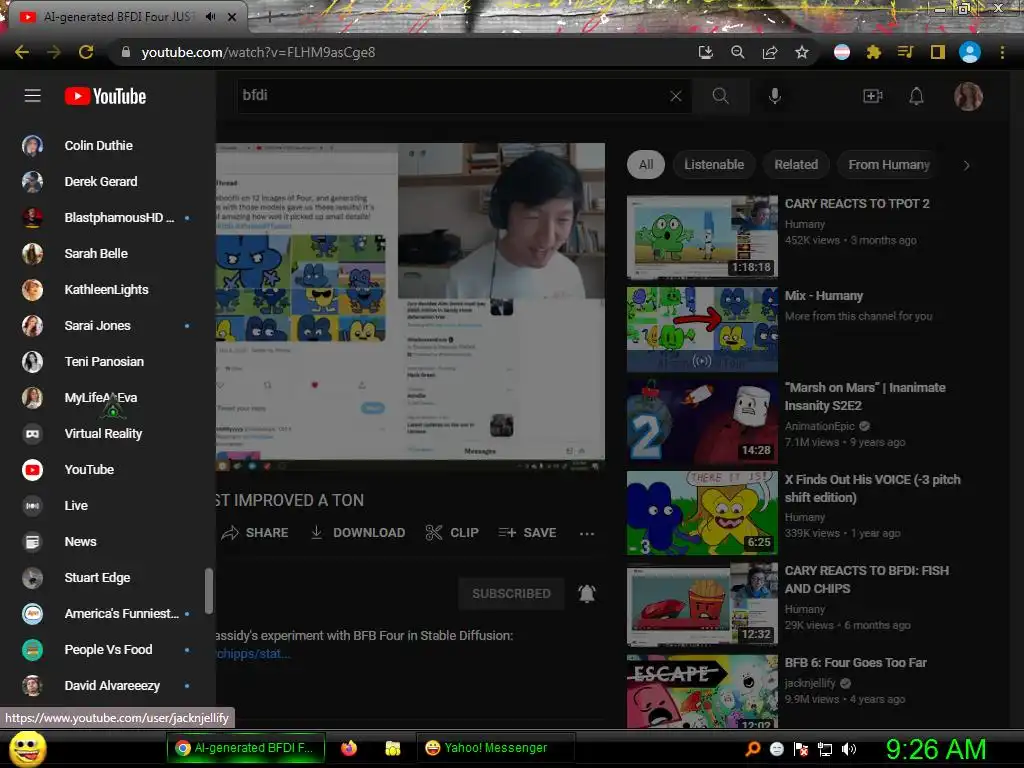Select the All filter chip
This screenshot has height=768, width=1024.
click(646, 165)
